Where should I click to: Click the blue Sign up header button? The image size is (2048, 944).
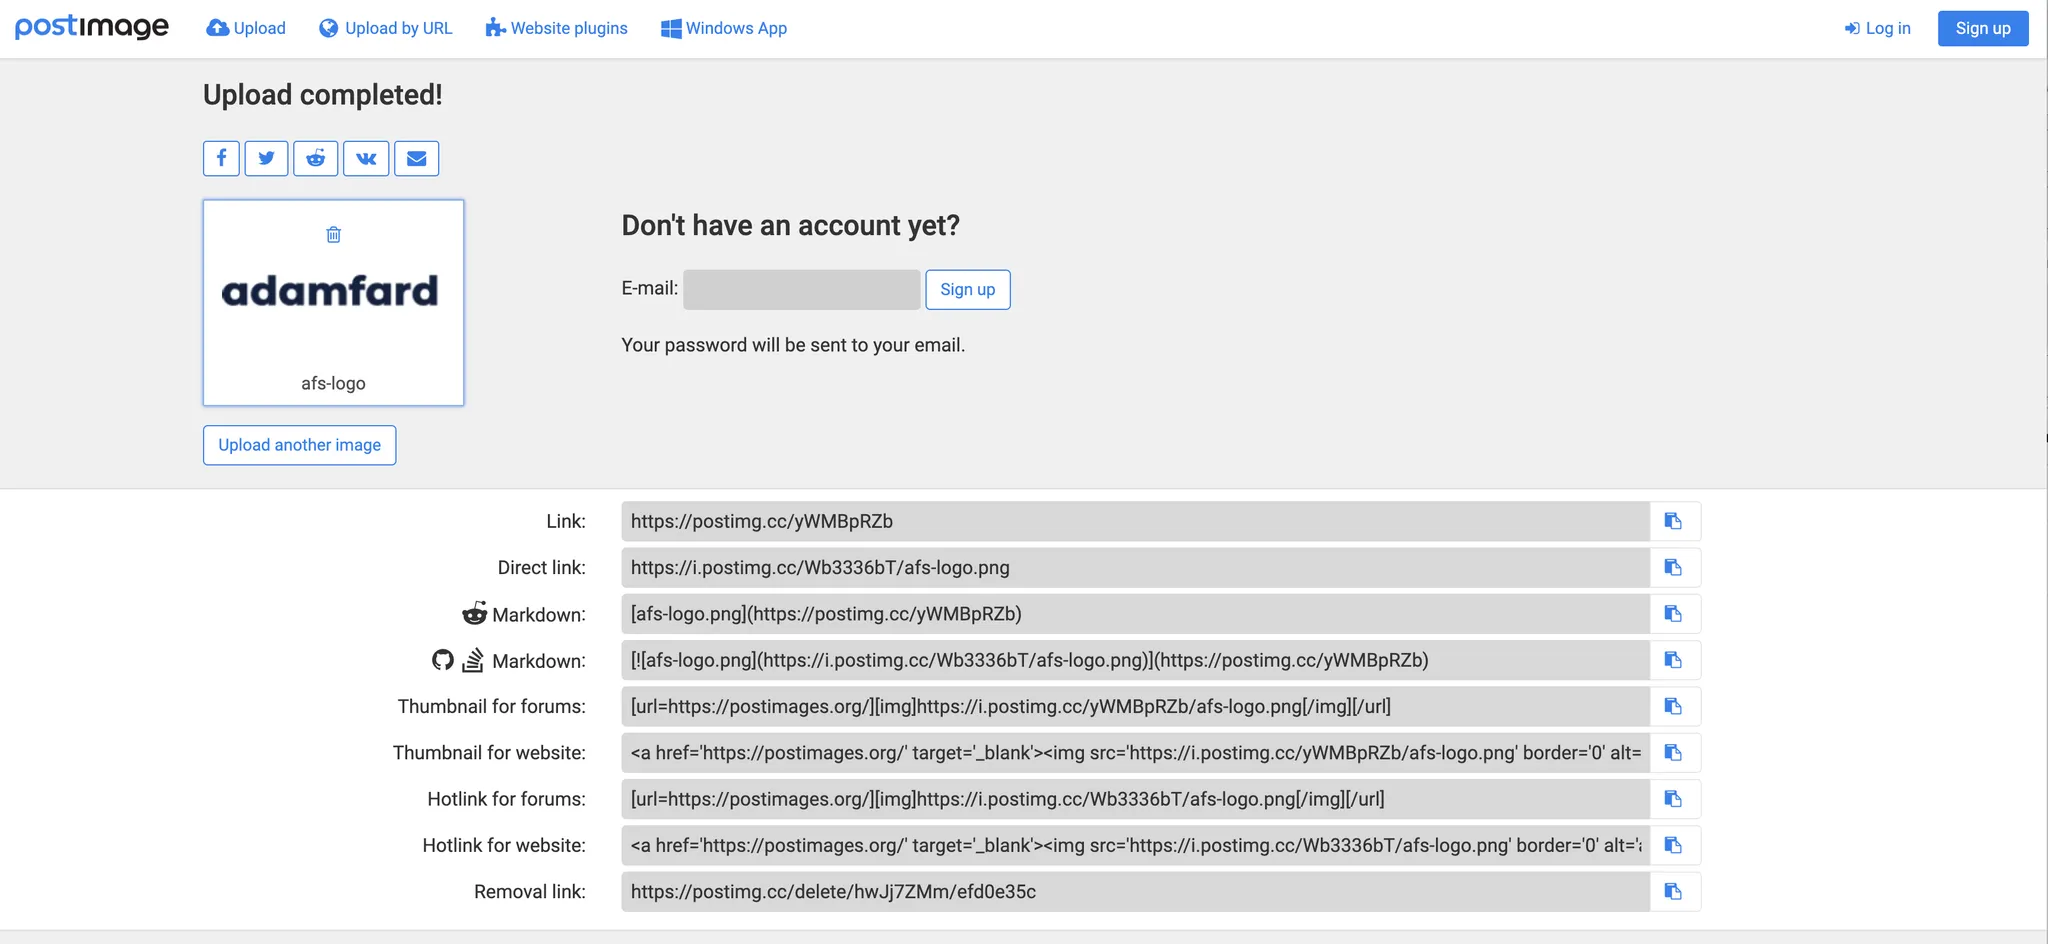[1983, 28]
